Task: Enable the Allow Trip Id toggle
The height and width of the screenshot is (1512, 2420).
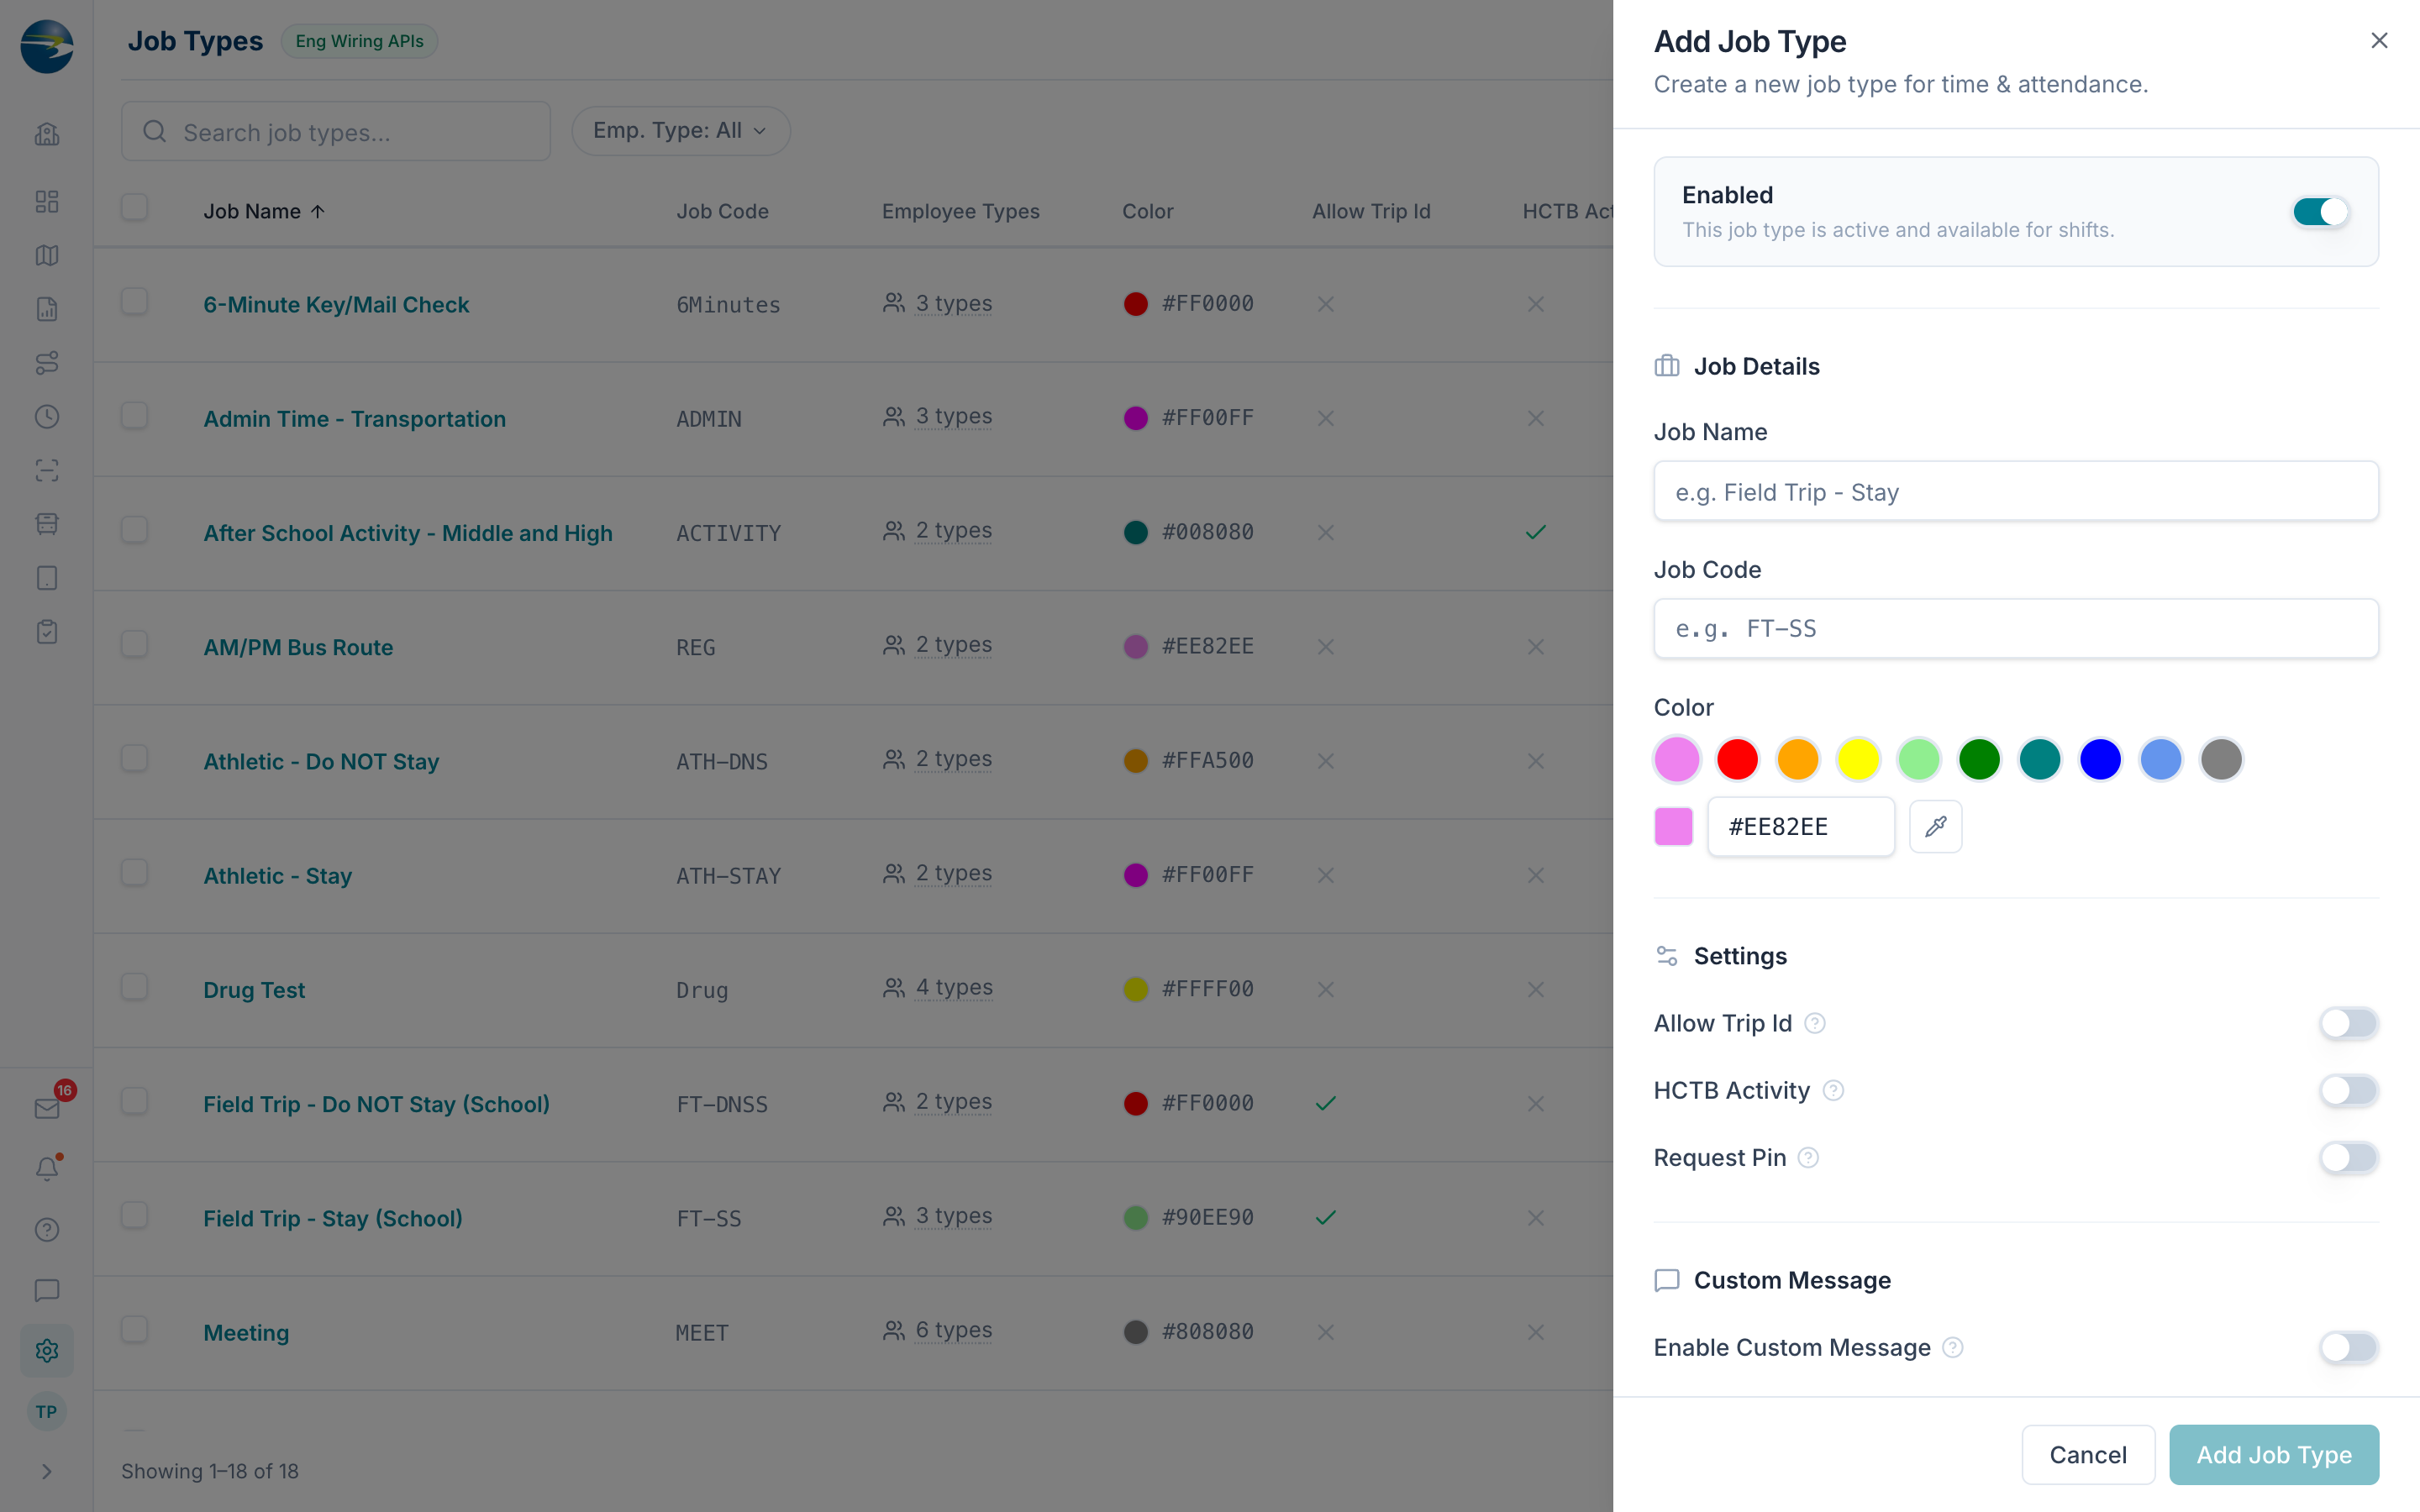Action: (x=2348, y=1023)
